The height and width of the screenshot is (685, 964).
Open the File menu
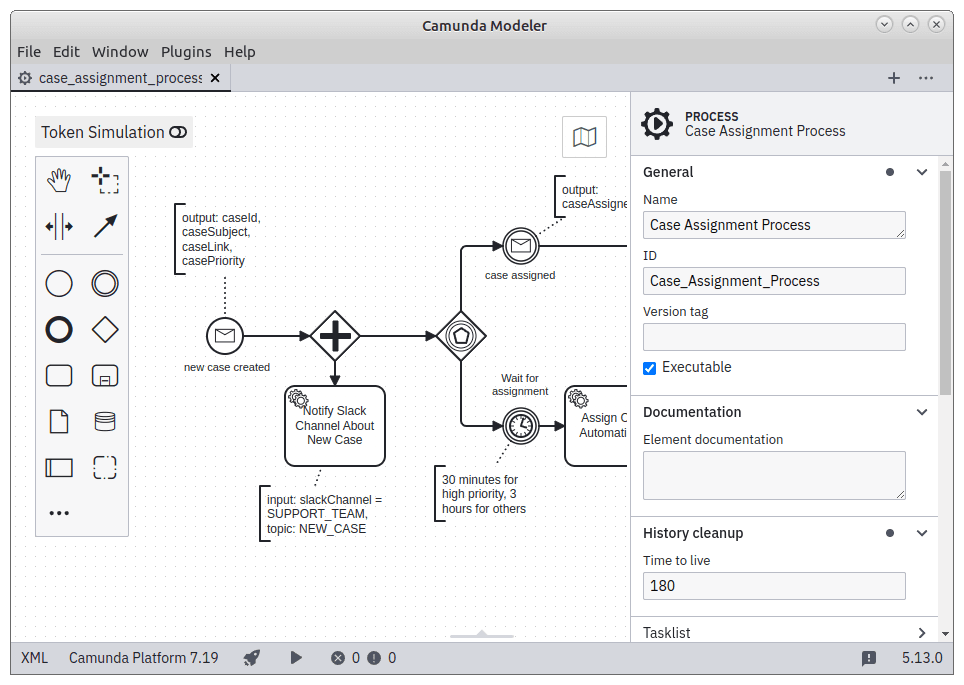pyautogui.click(x=29, y=52)
